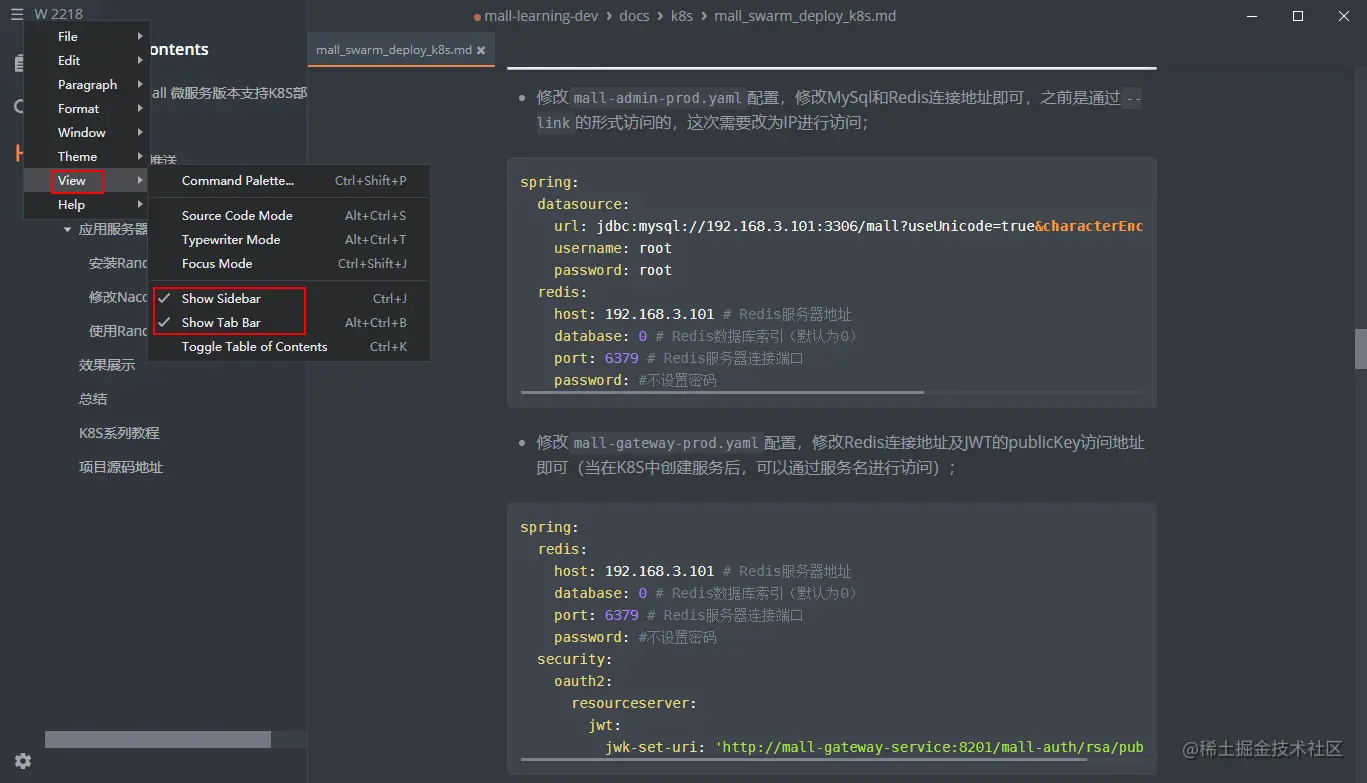Click the document's vertical scrollbar thumb

(1360, 349)
